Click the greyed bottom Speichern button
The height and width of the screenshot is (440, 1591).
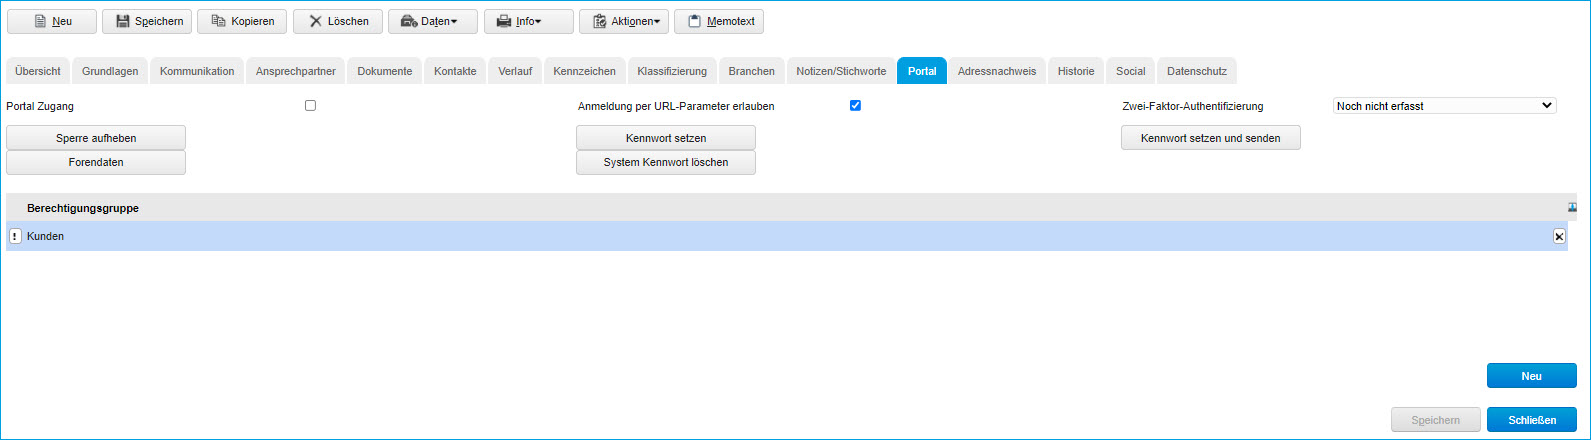tap(1436, 420)
